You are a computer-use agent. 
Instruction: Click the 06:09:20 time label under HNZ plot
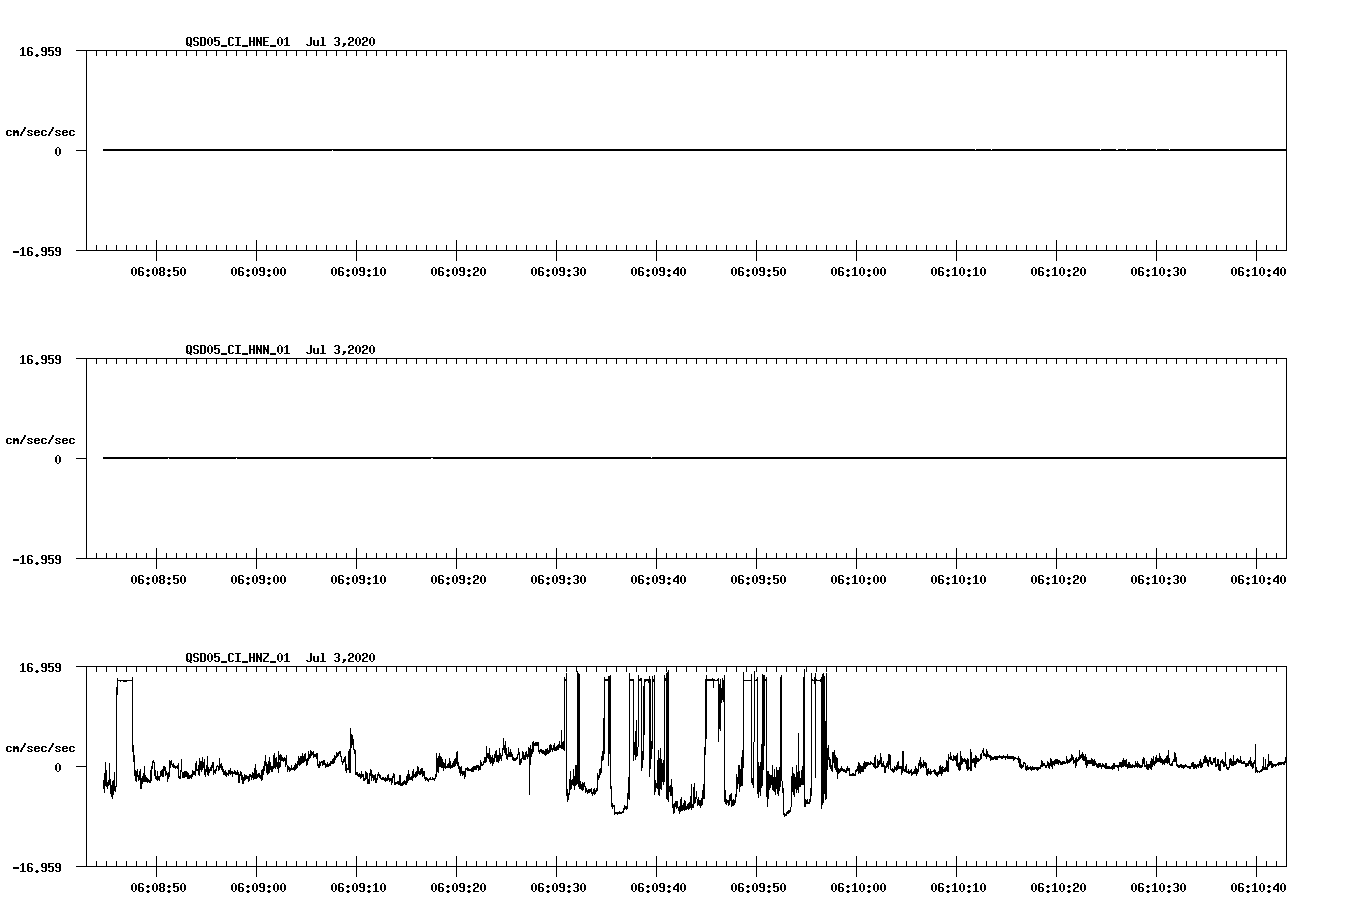(x=458, y=888)
